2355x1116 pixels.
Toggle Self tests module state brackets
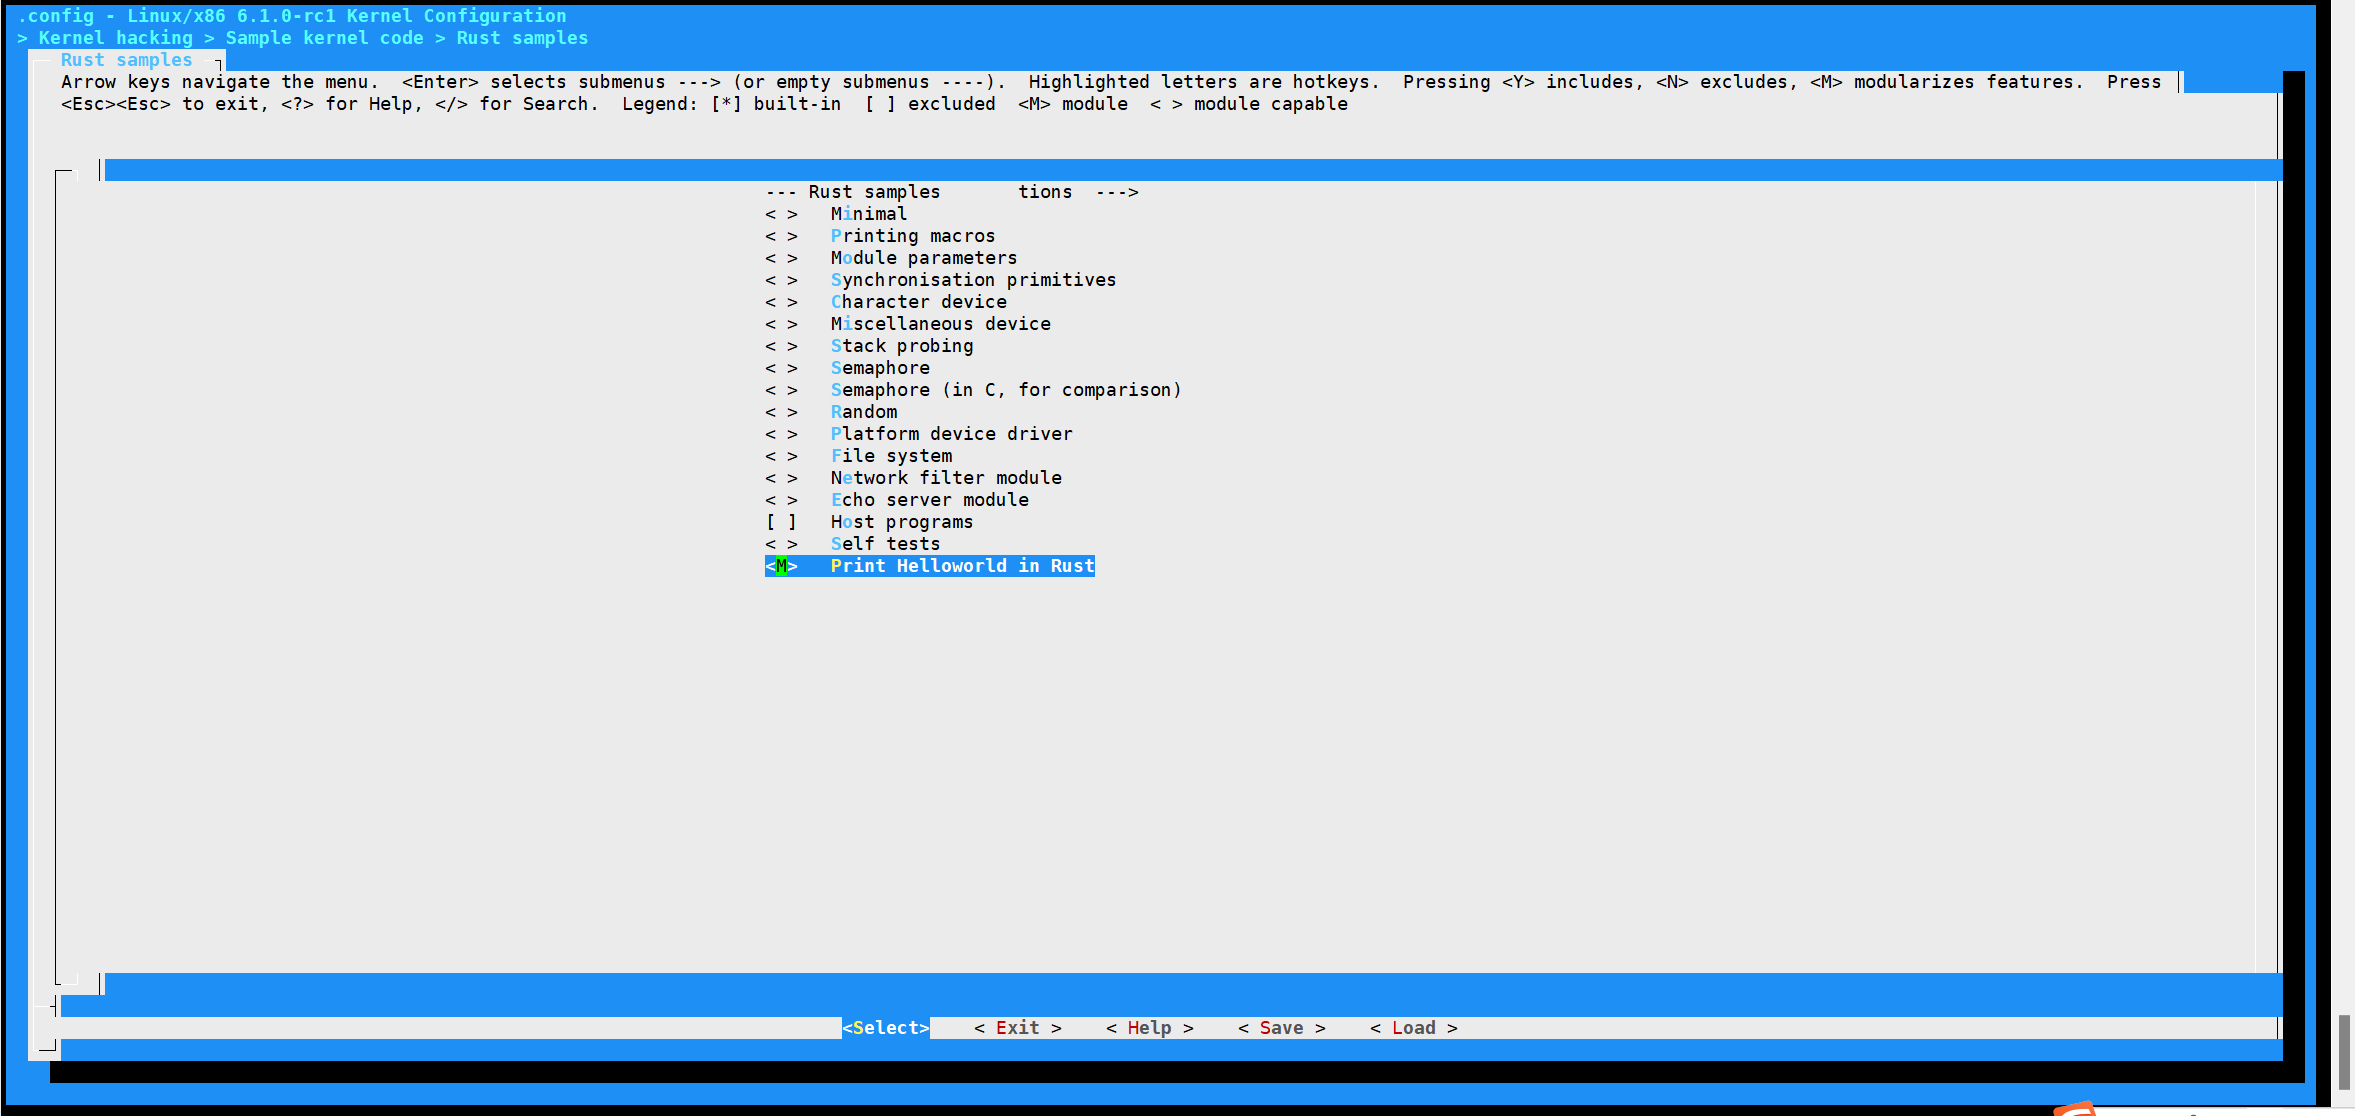click(781, 544)
